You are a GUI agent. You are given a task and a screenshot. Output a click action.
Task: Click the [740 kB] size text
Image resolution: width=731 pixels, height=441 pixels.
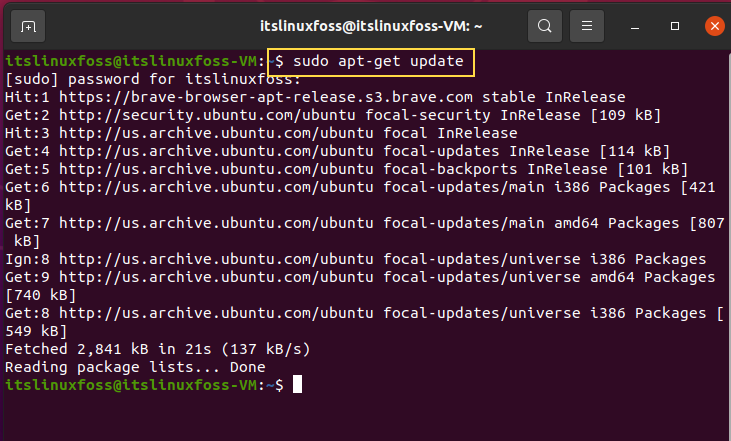coord(40,296)
